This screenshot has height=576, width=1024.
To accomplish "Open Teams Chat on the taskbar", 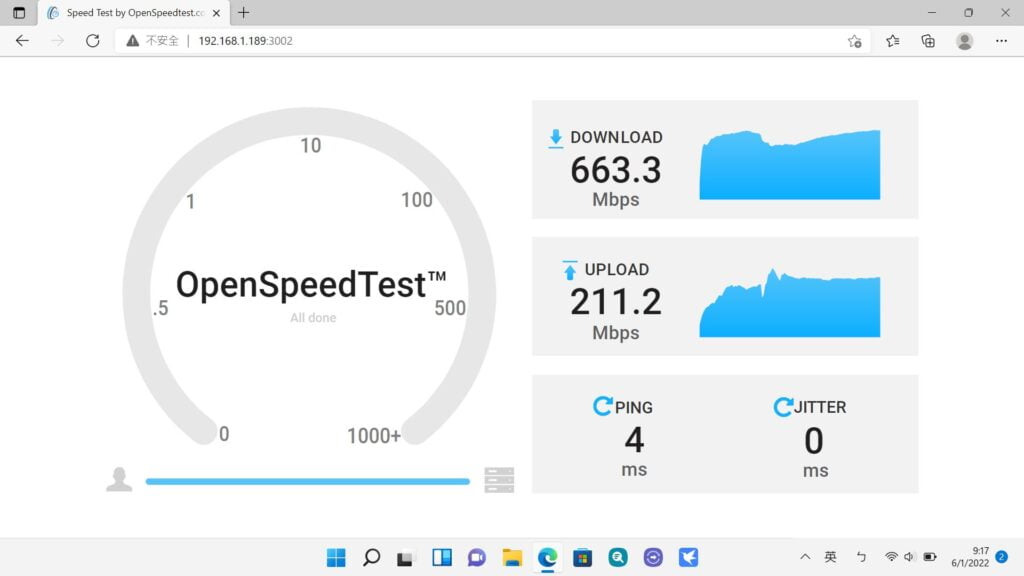I will 477,557.
